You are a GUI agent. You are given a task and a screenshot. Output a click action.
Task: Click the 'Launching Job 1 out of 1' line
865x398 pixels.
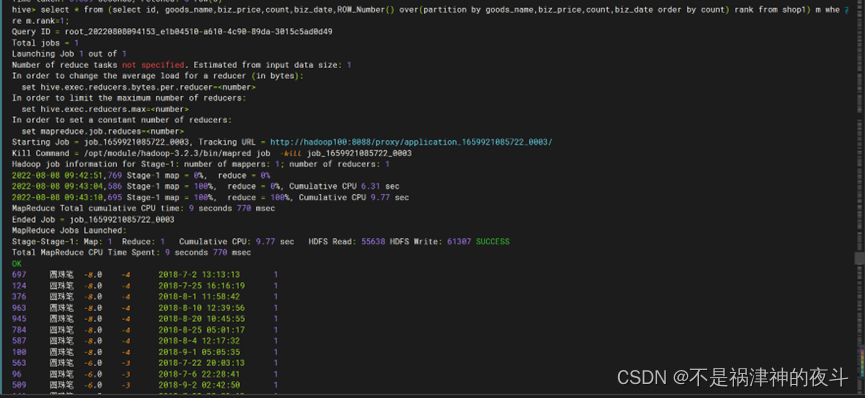click(70, 54)
